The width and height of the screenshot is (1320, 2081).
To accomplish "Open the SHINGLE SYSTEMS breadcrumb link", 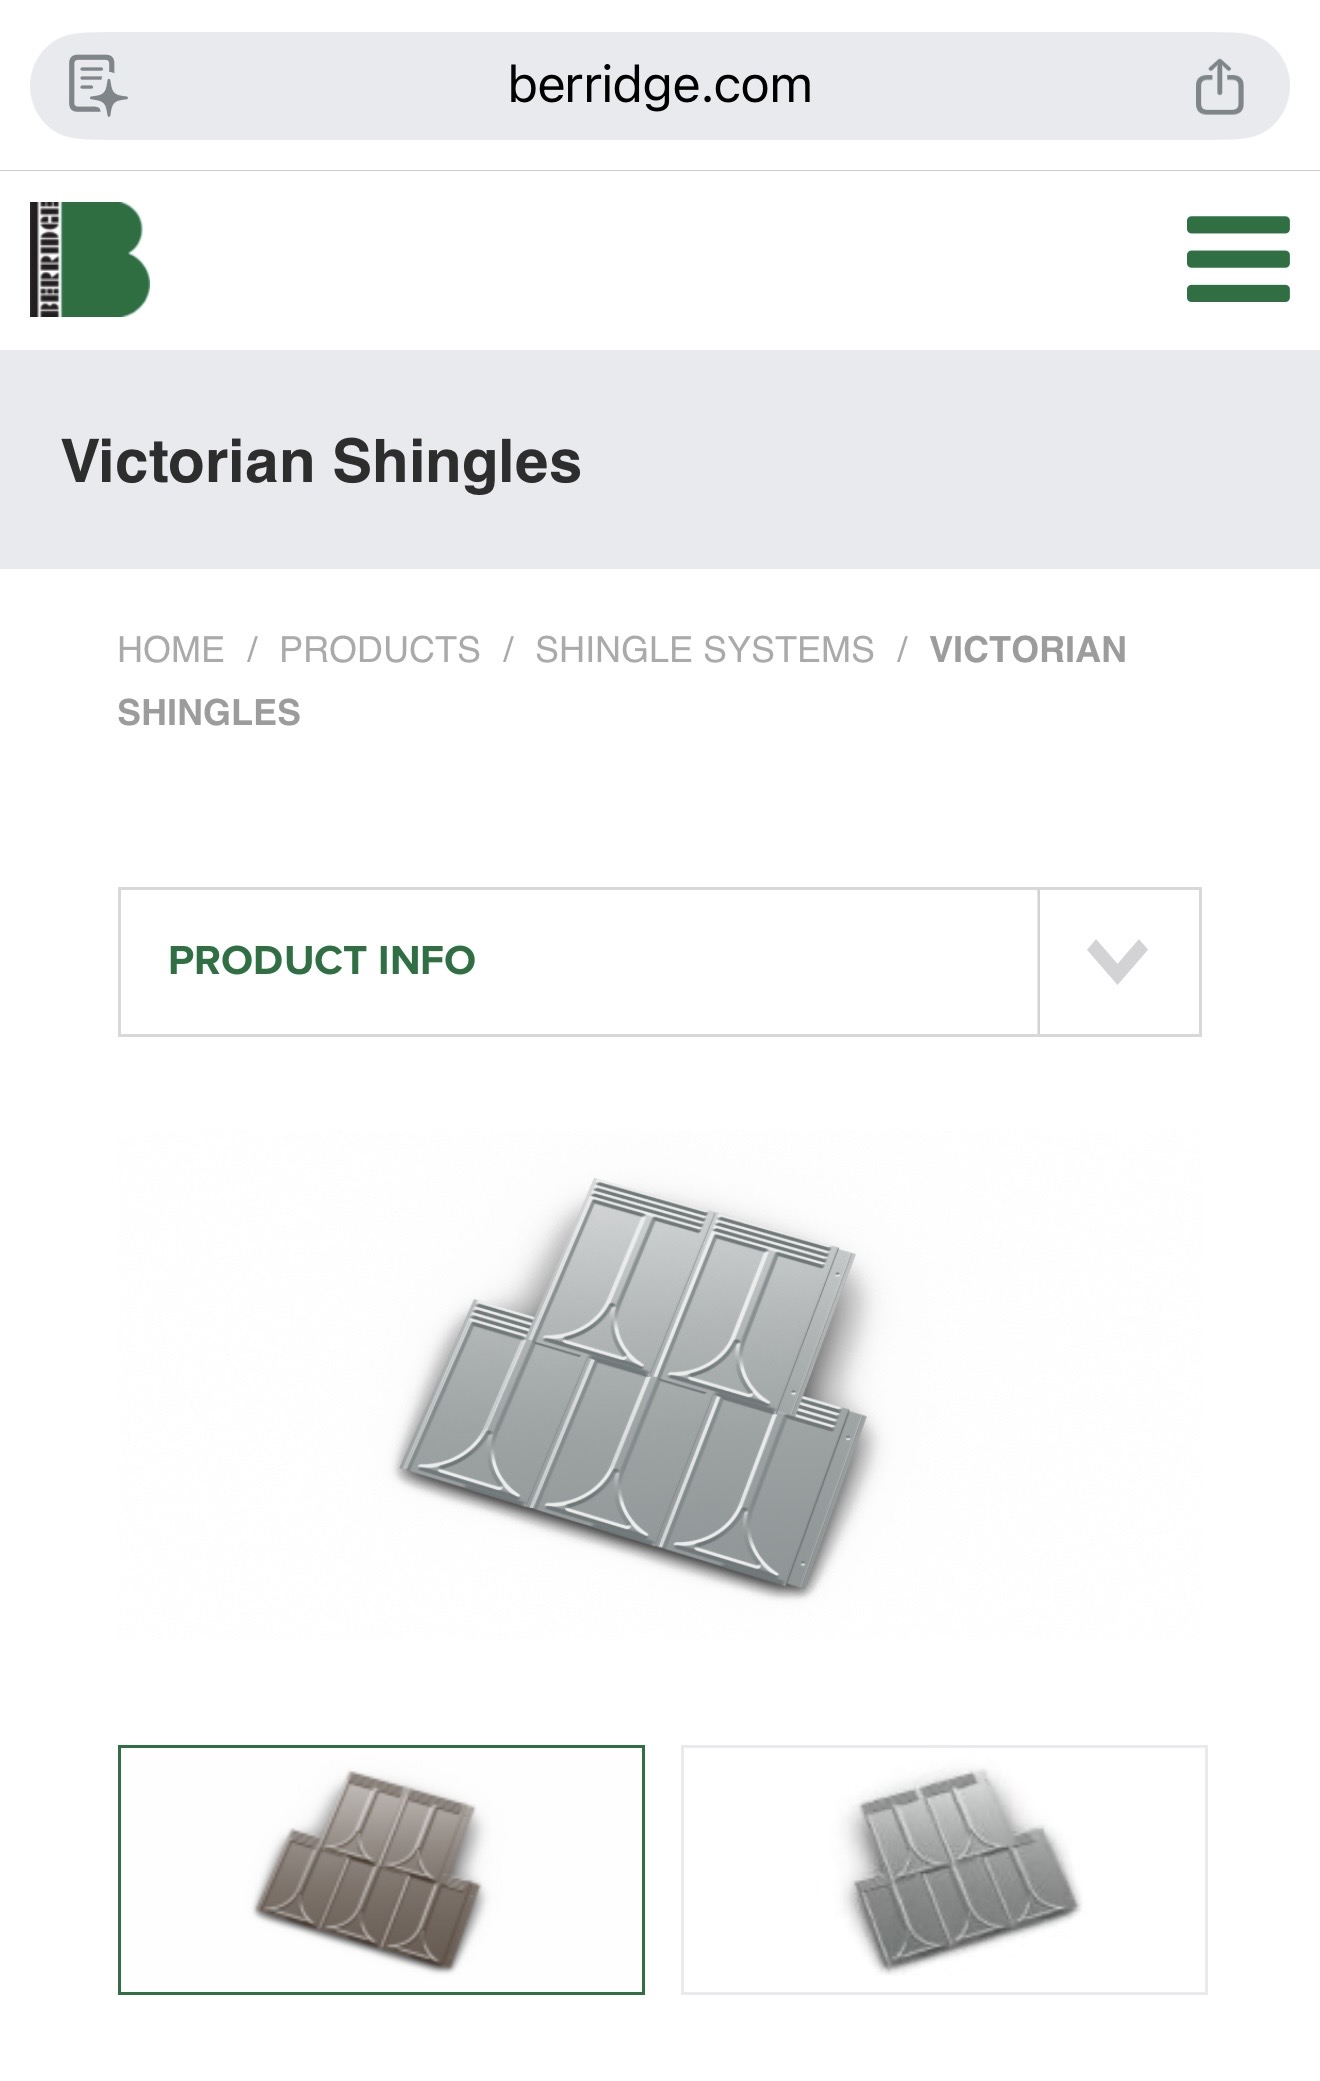I will click(x=704, y=650).
